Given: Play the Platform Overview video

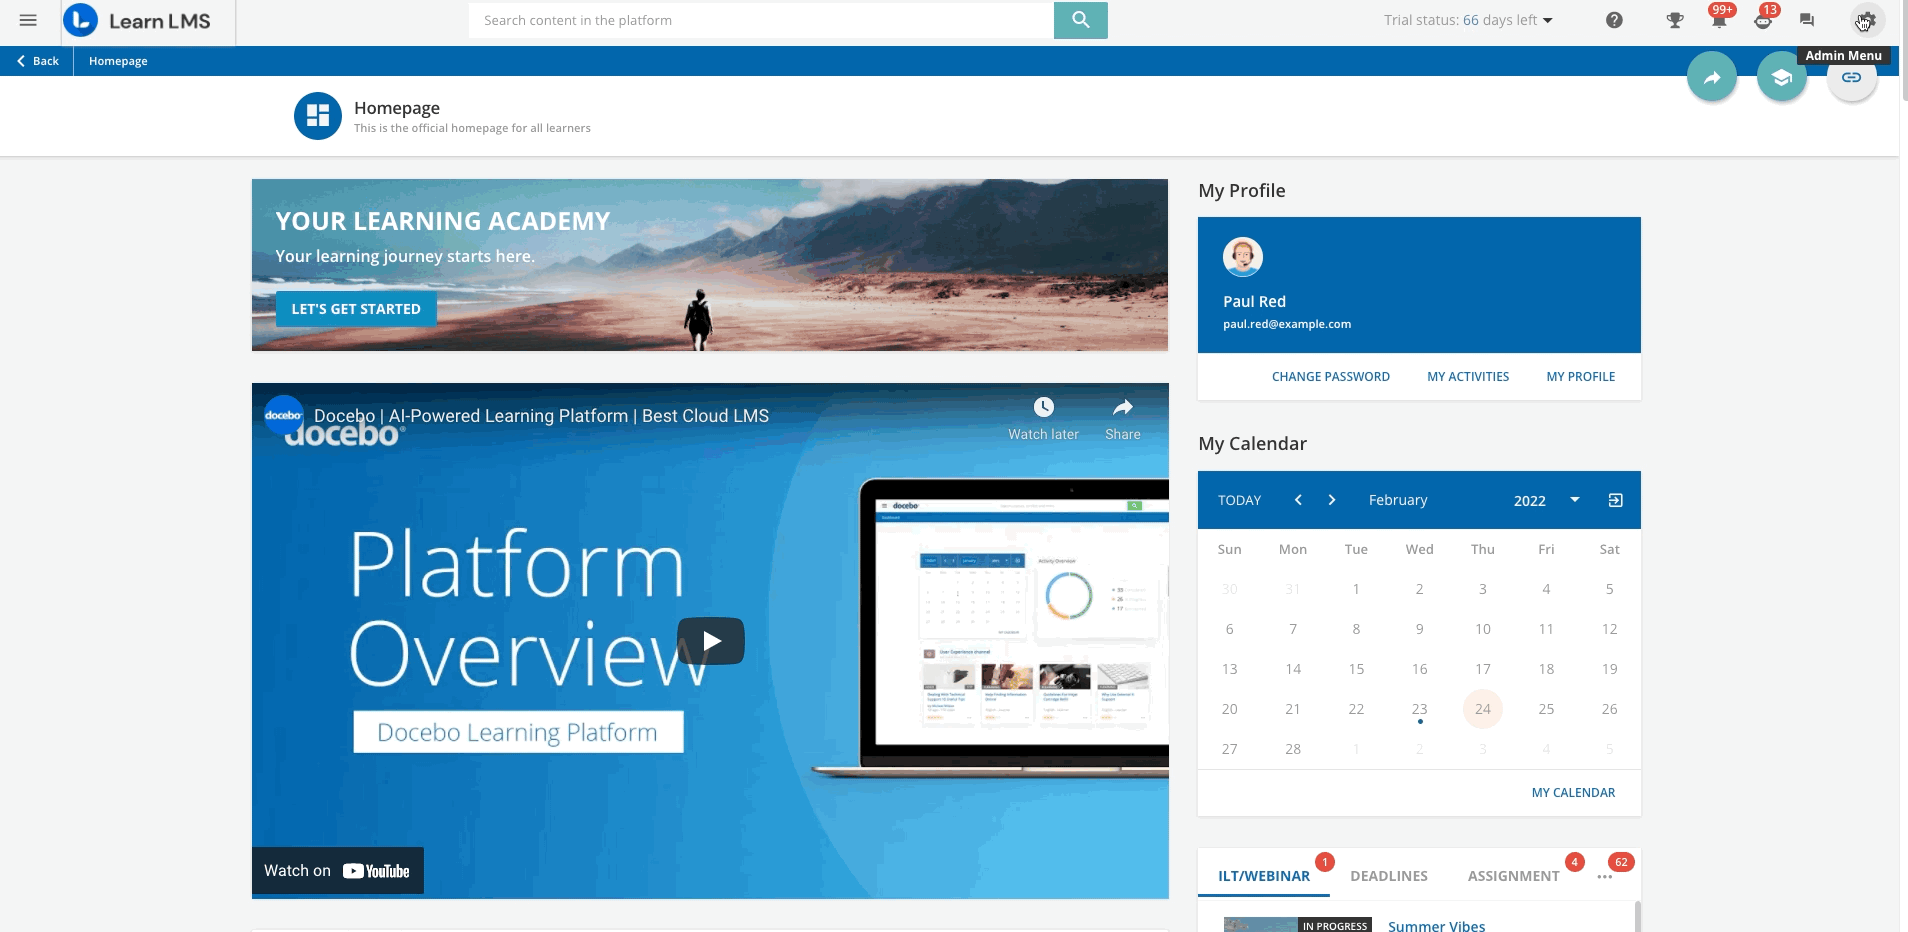Looking at the screenshot, I should [710, 641].
